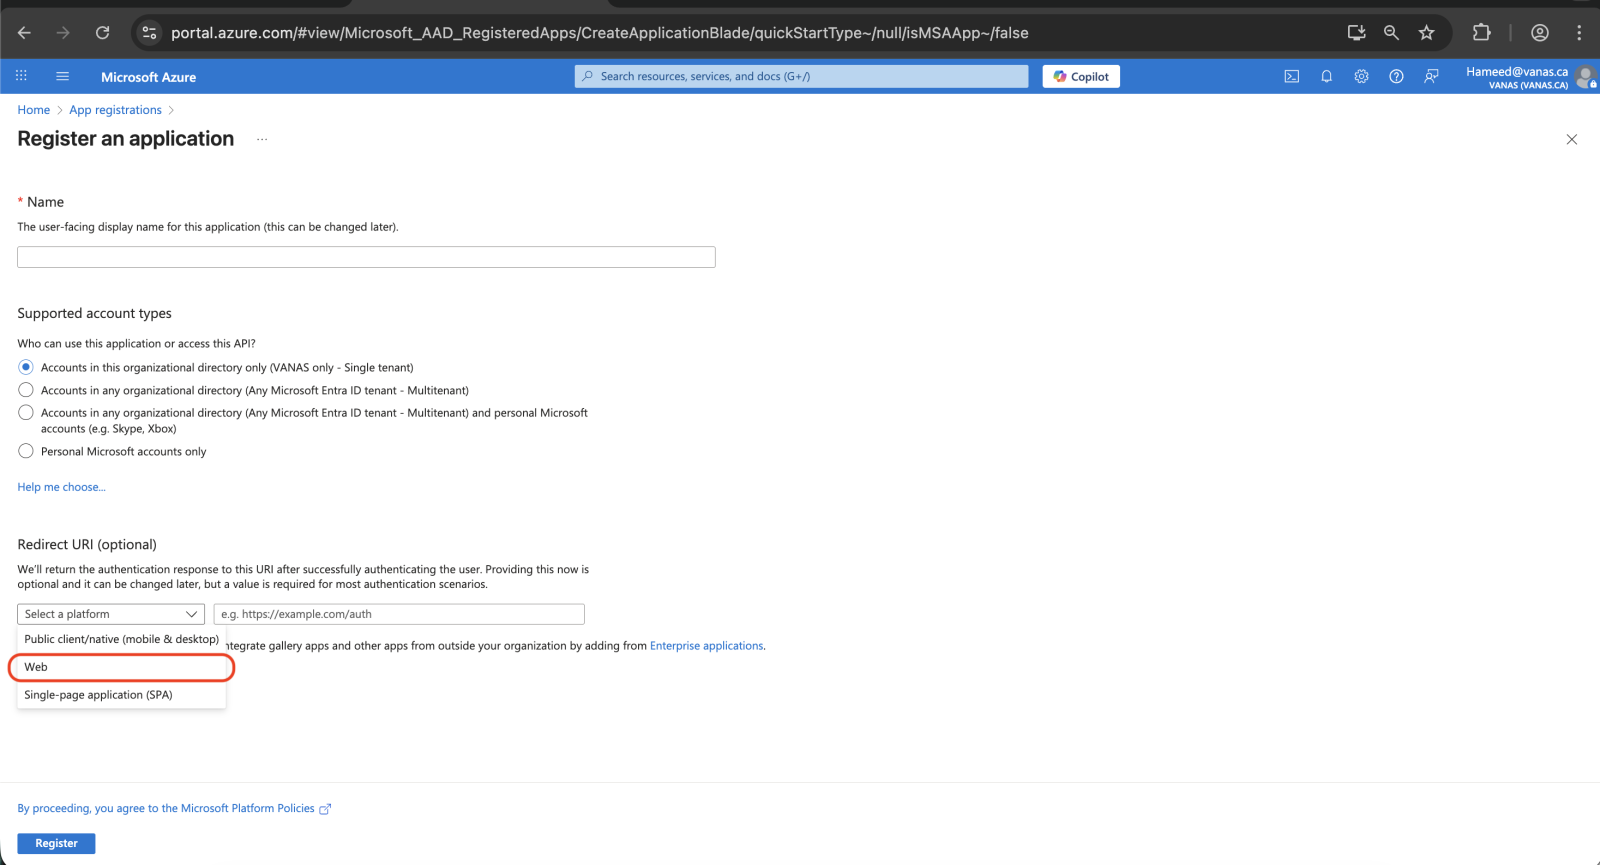The image size is (1600, 865).
Task: Open the ellipsis menu beside page title
Action: point(262,139)
